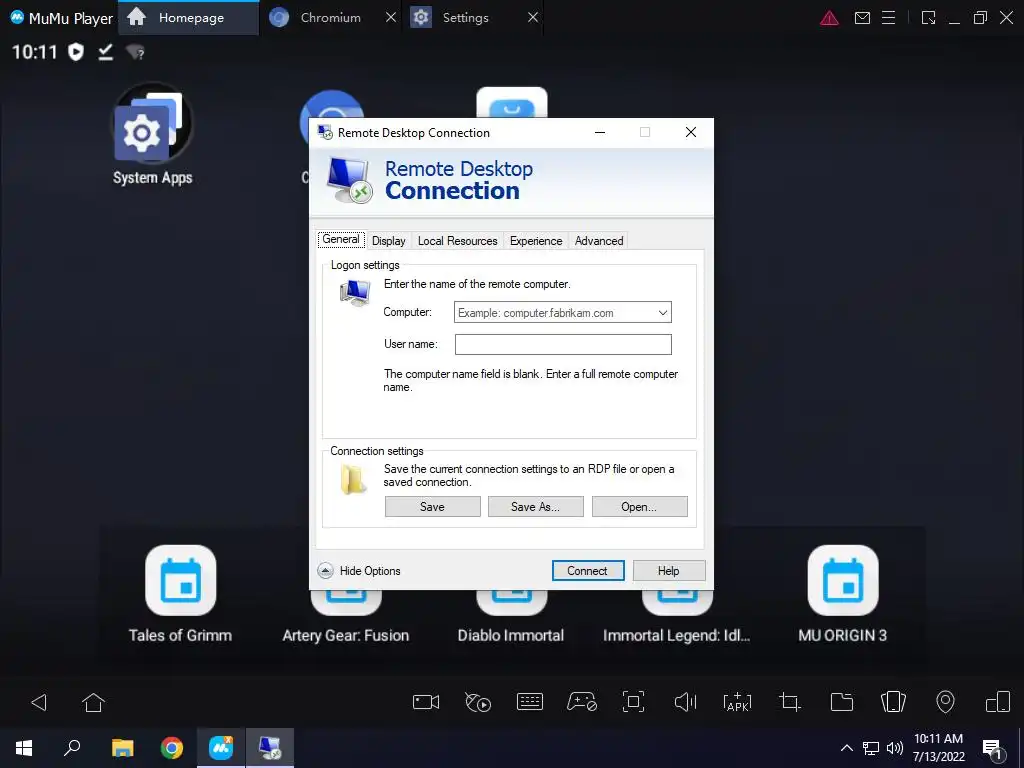This screenshot has width=1024, height=768.
Task: Open the multi-instance icon in MuMu toolbar
Action: pos(998,702)
